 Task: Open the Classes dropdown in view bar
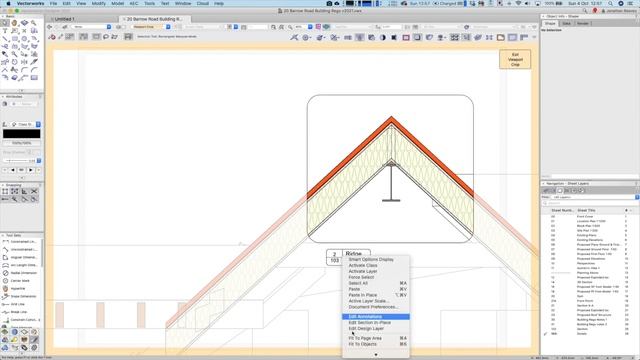91,27
